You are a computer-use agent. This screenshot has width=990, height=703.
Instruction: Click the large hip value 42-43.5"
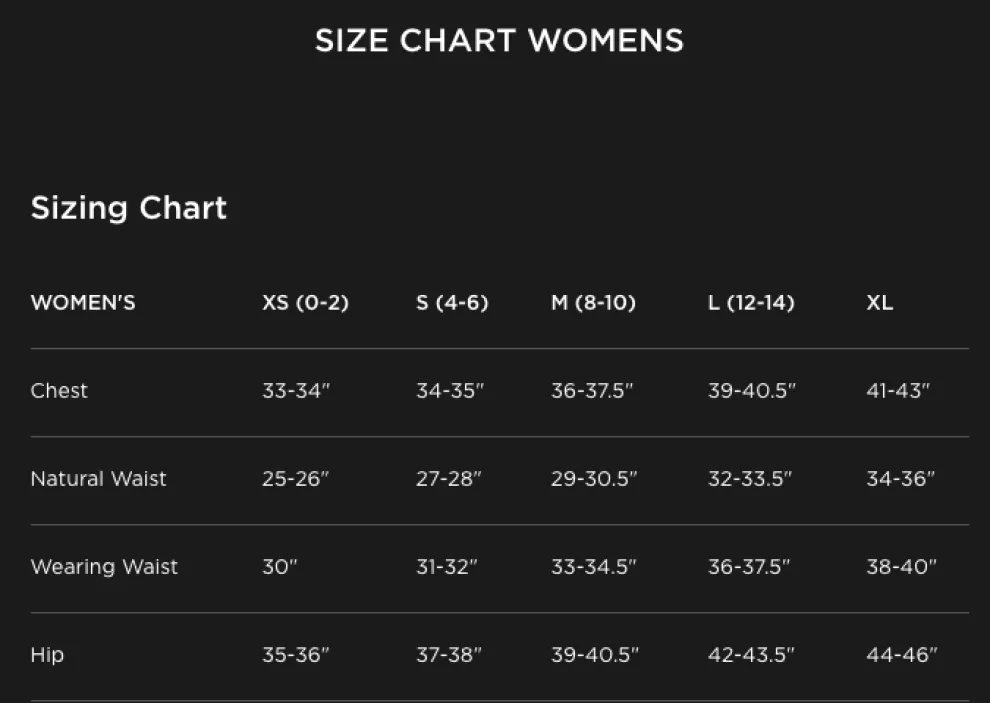751,655
